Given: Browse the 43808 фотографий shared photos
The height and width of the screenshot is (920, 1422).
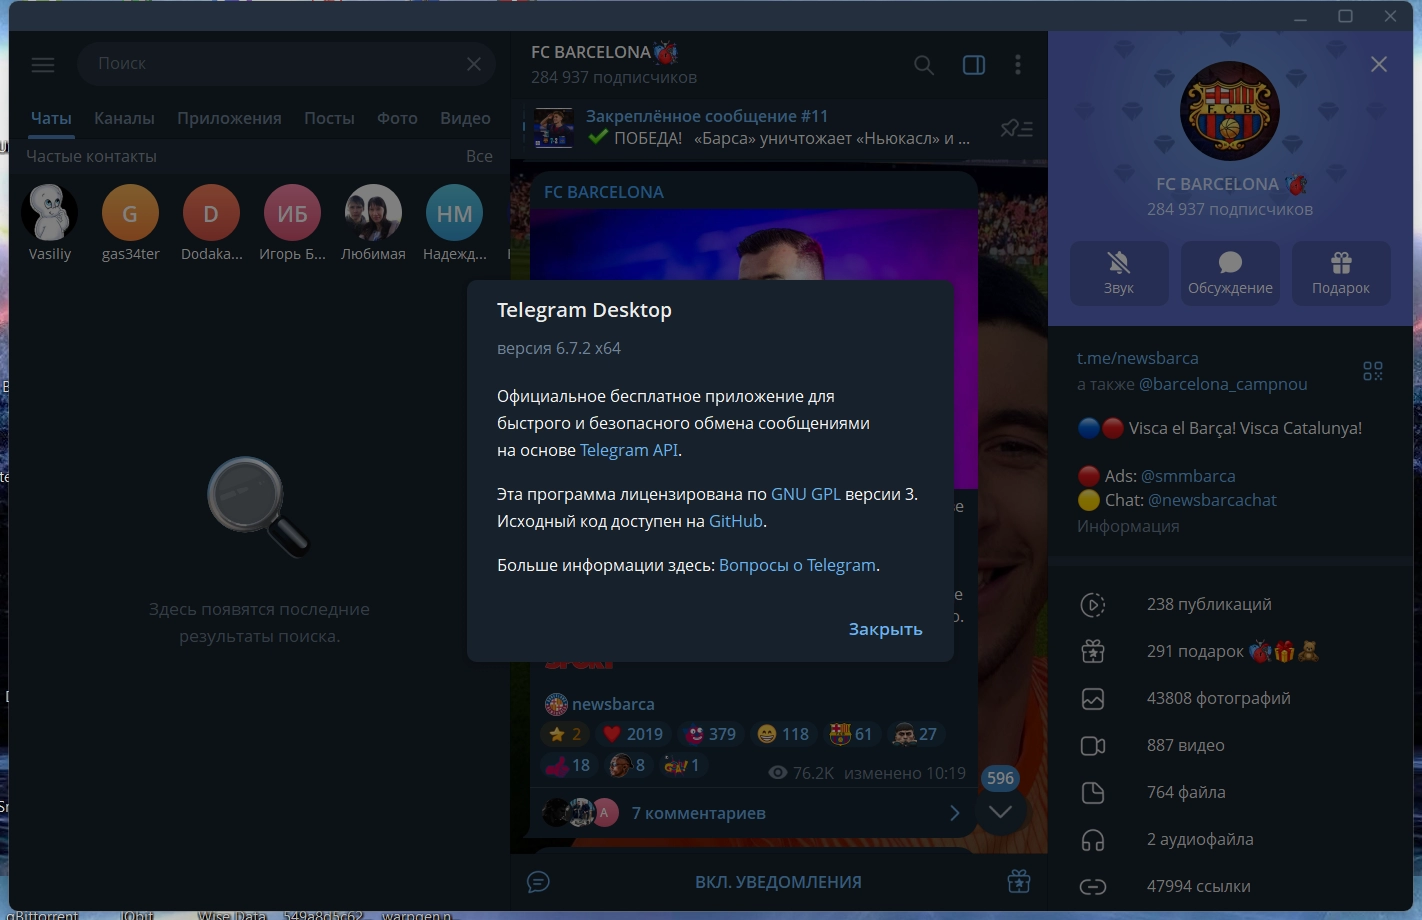Looking at the screenshot, I should pyautogui.click(x=1231, y=698).
